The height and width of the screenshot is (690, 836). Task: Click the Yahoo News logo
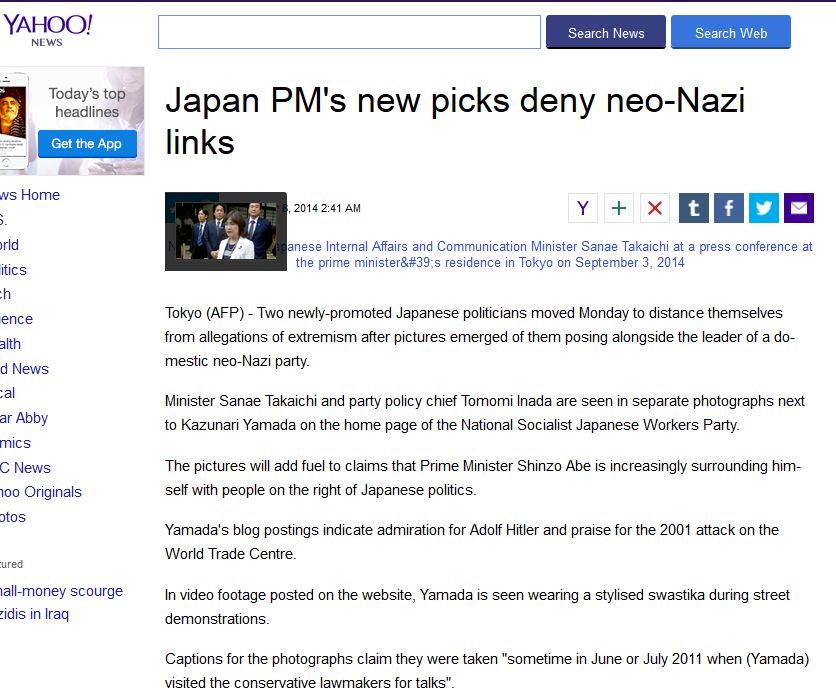48,30
